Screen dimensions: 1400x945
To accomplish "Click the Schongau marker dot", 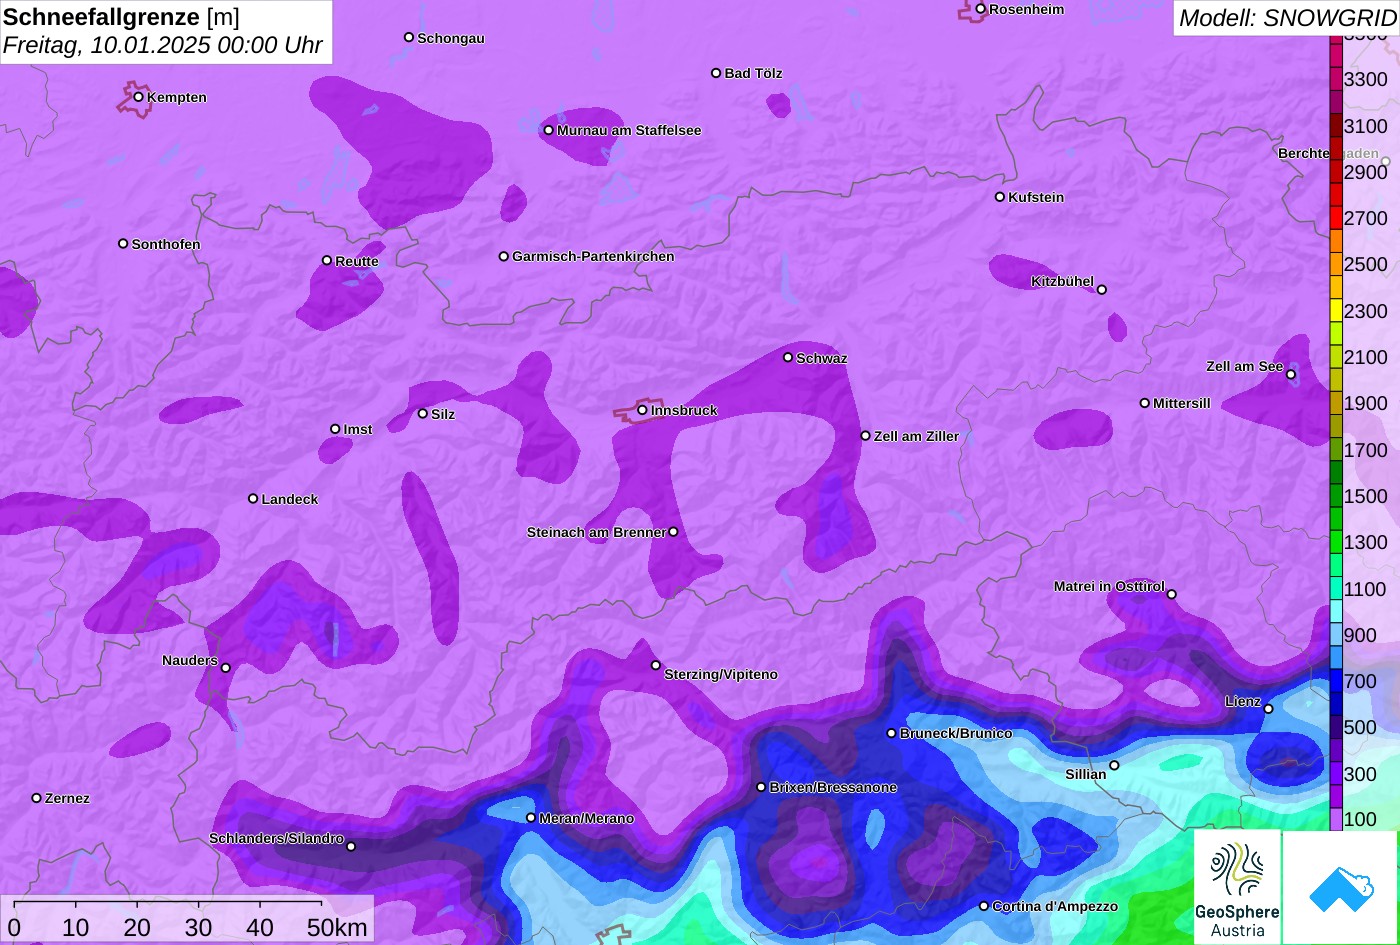I will [409, 37].
